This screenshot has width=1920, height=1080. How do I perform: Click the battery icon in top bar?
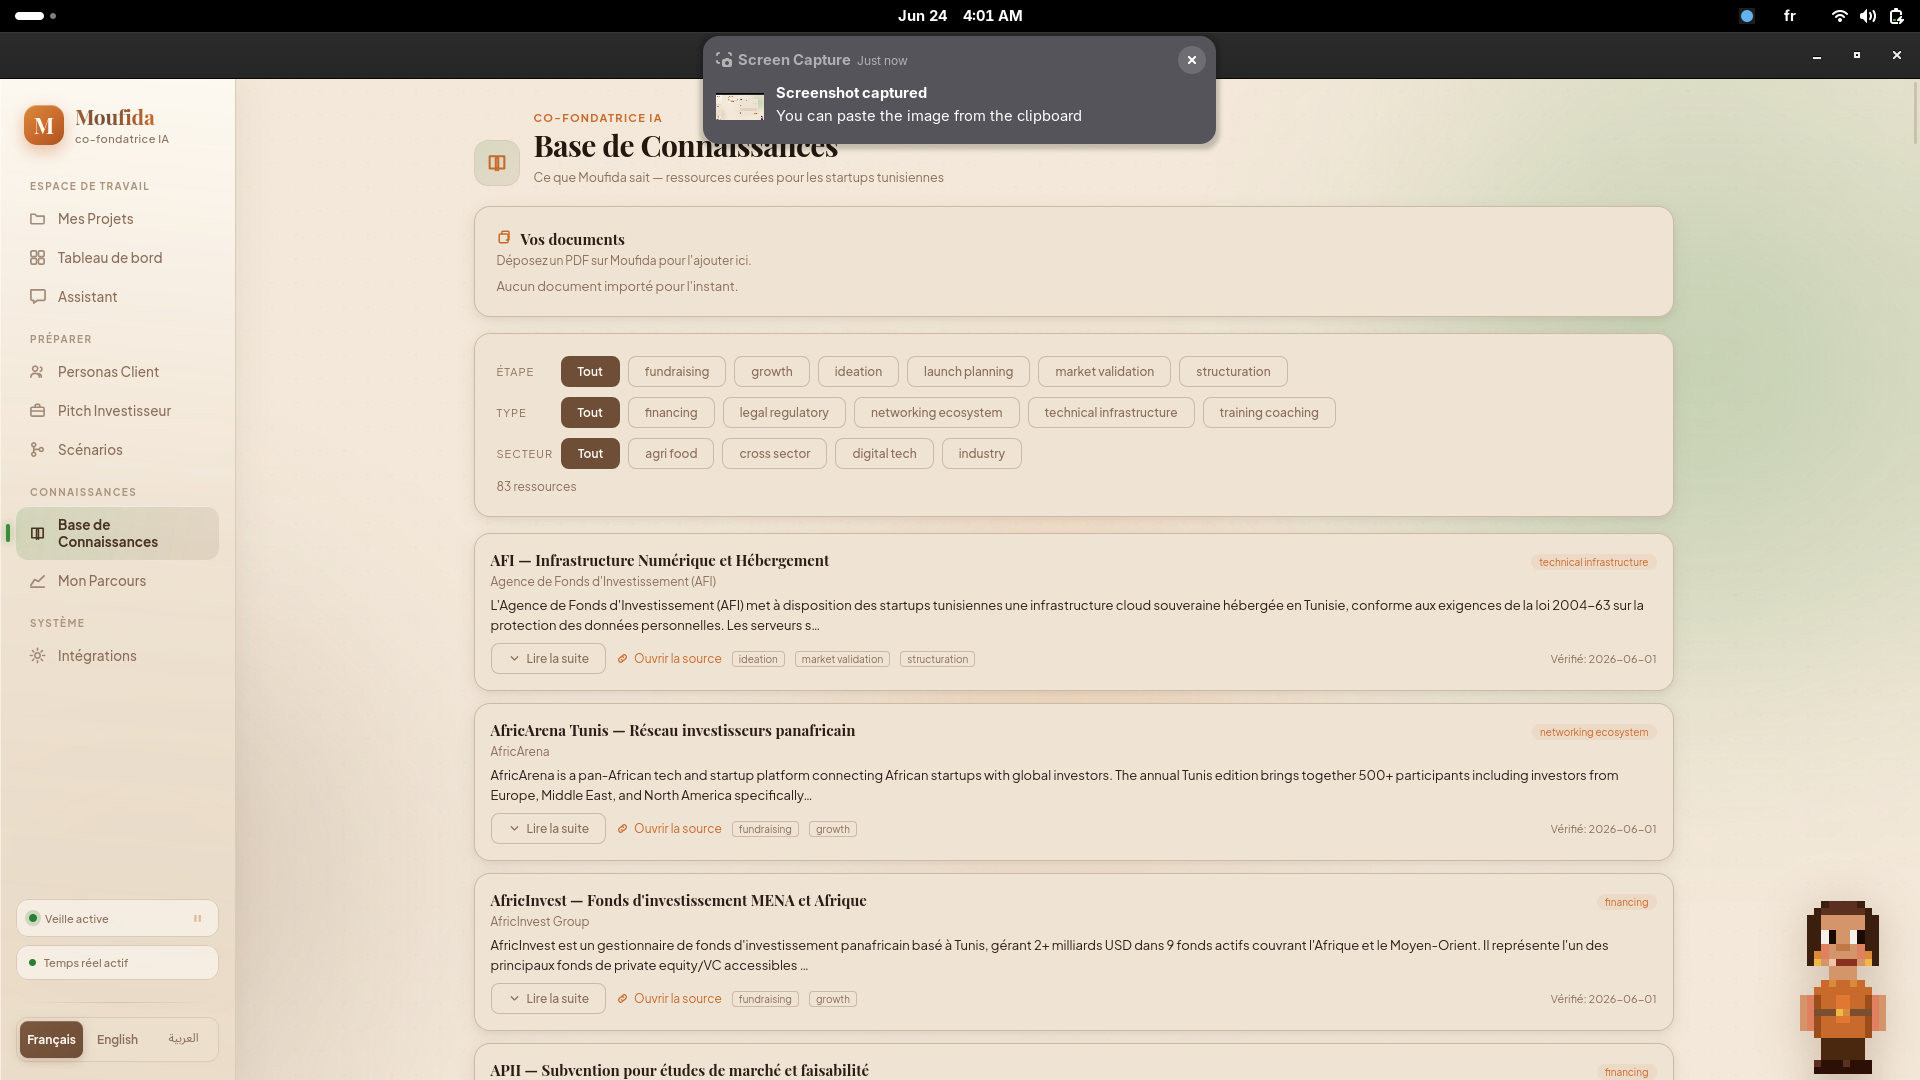coord(1897,16)
